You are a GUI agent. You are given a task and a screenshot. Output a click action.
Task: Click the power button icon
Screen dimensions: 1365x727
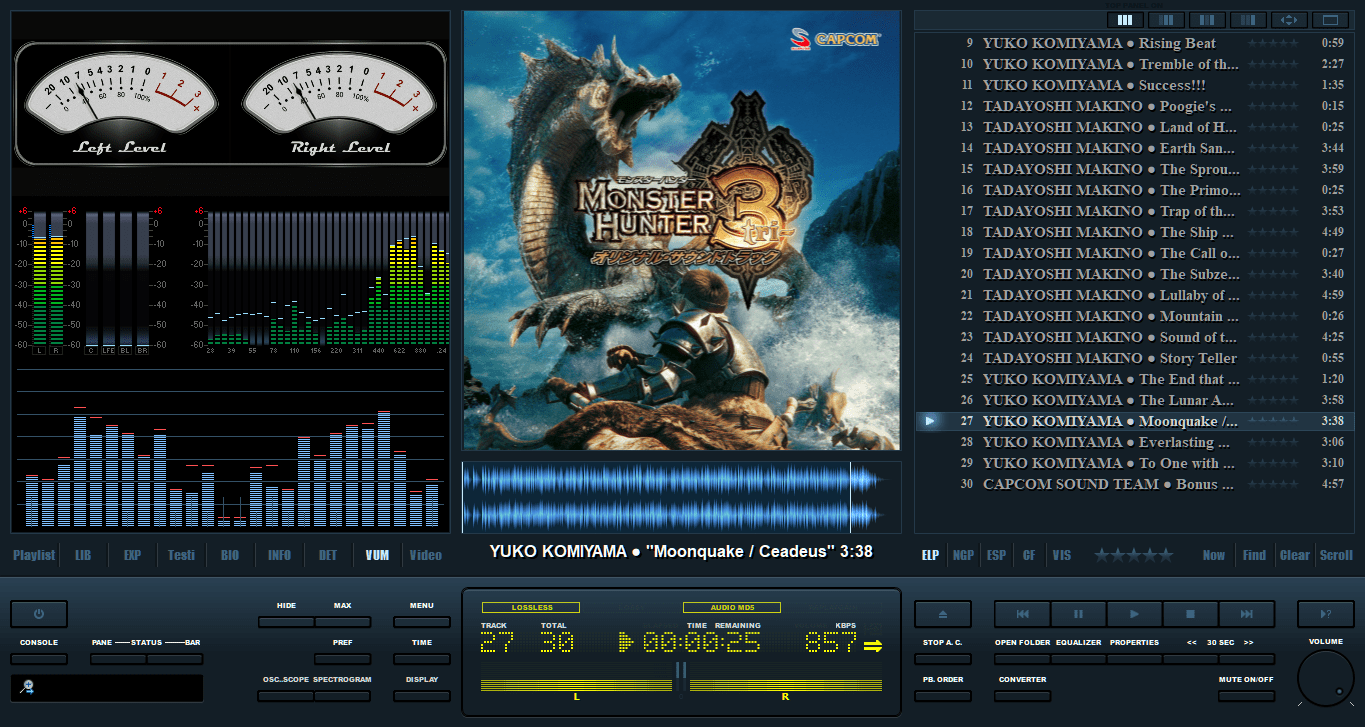[x=39, y=614]
